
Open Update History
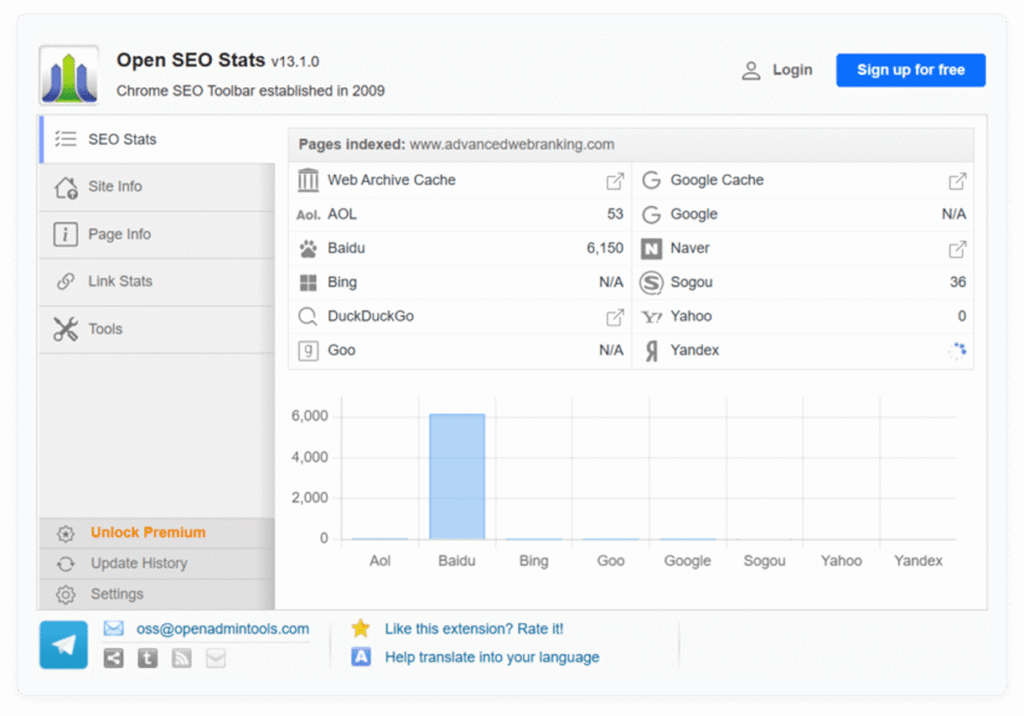pos(157,563)
